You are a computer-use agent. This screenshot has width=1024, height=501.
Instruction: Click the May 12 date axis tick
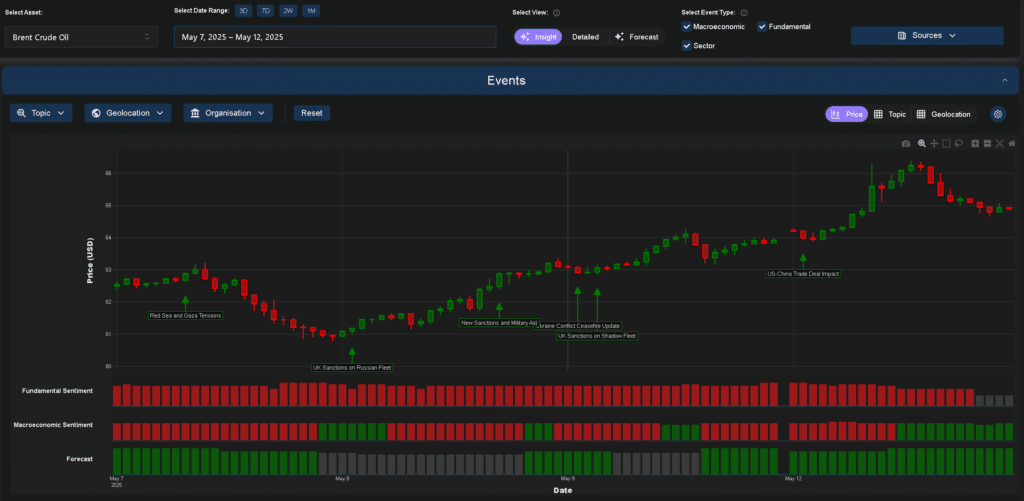point(793,479)
